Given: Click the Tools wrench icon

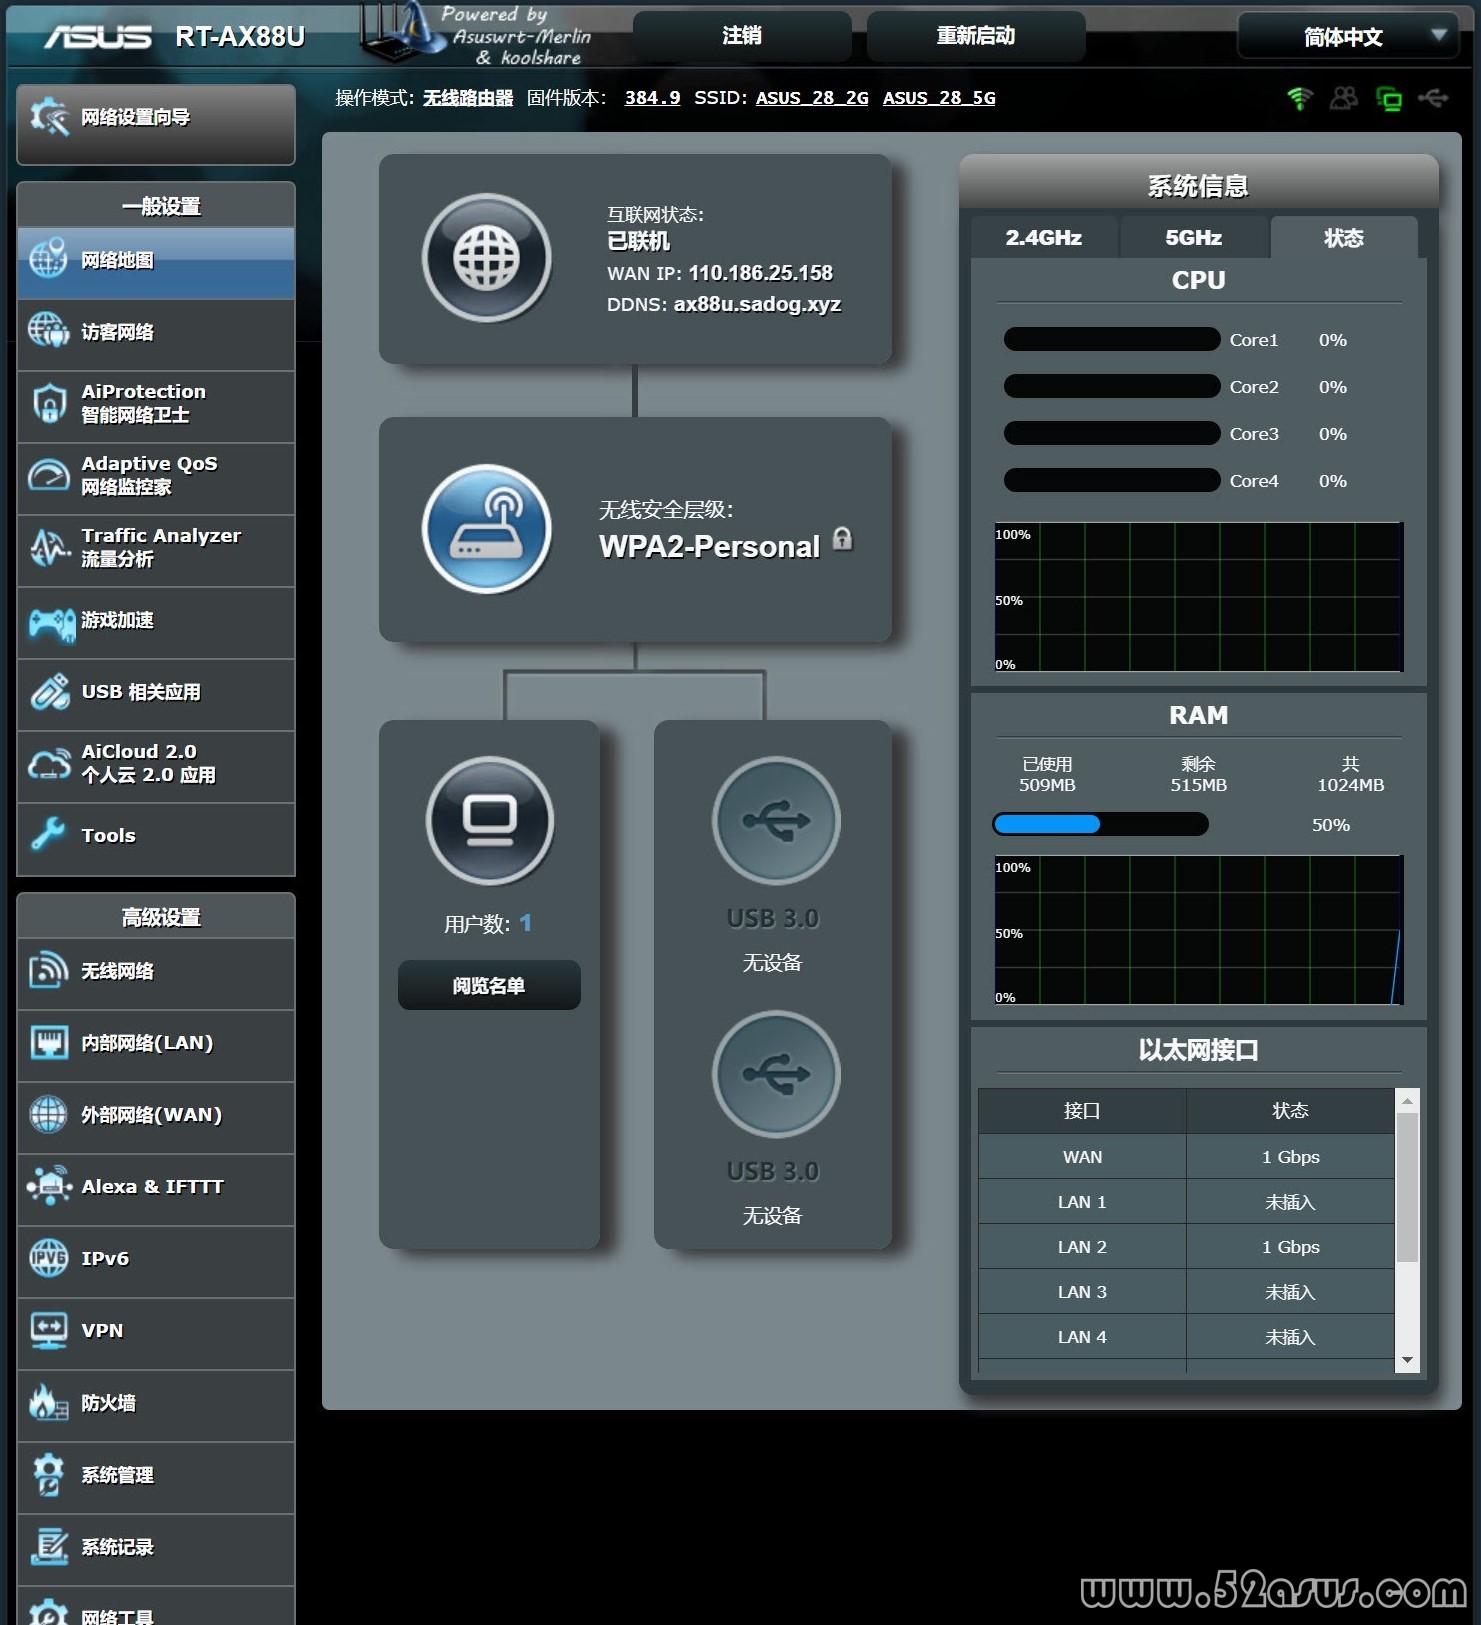Looking at the screenshot, I should pyautogui.click(x=48, y=835).
